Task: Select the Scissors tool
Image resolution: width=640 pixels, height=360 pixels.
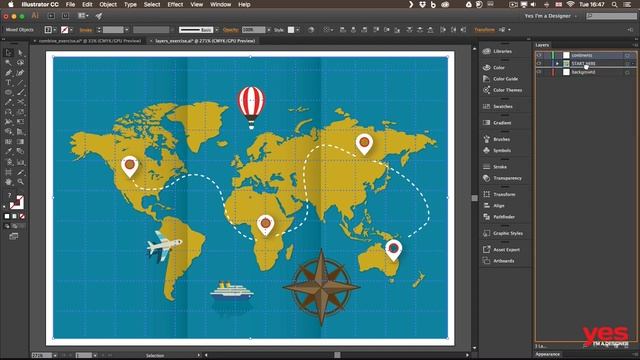Action: [20, 102]
